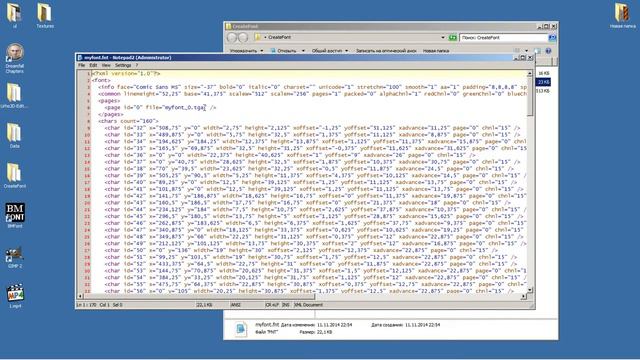
Task: Click the horizontal scrollbar left arrow in Notepad2
Action: pyautogui.click(x=80, y=296)
